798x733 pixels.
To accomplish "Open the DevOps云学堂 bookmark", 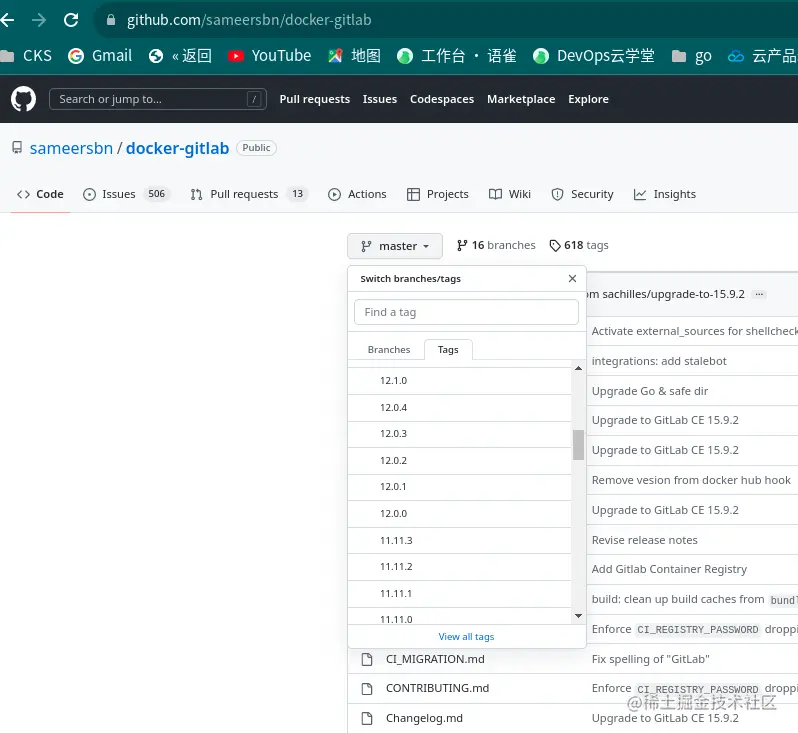I will click(594, 55).
